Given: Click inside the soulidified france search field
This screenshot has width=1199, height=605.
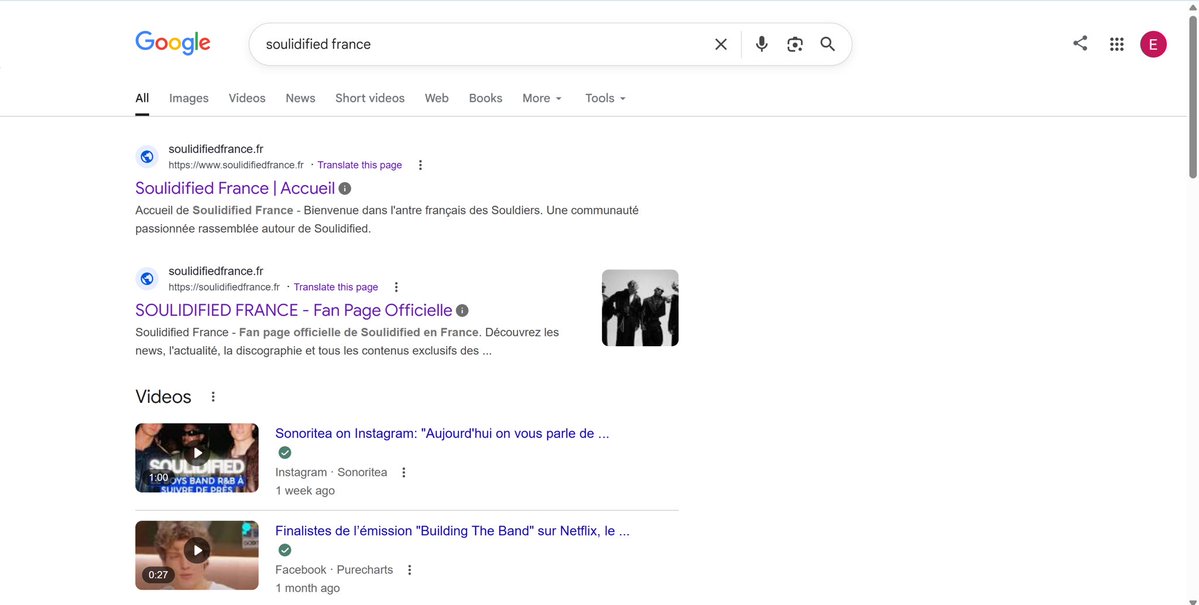Looking at the screenshot, I should pyautogui.click(x=482, y=44).
